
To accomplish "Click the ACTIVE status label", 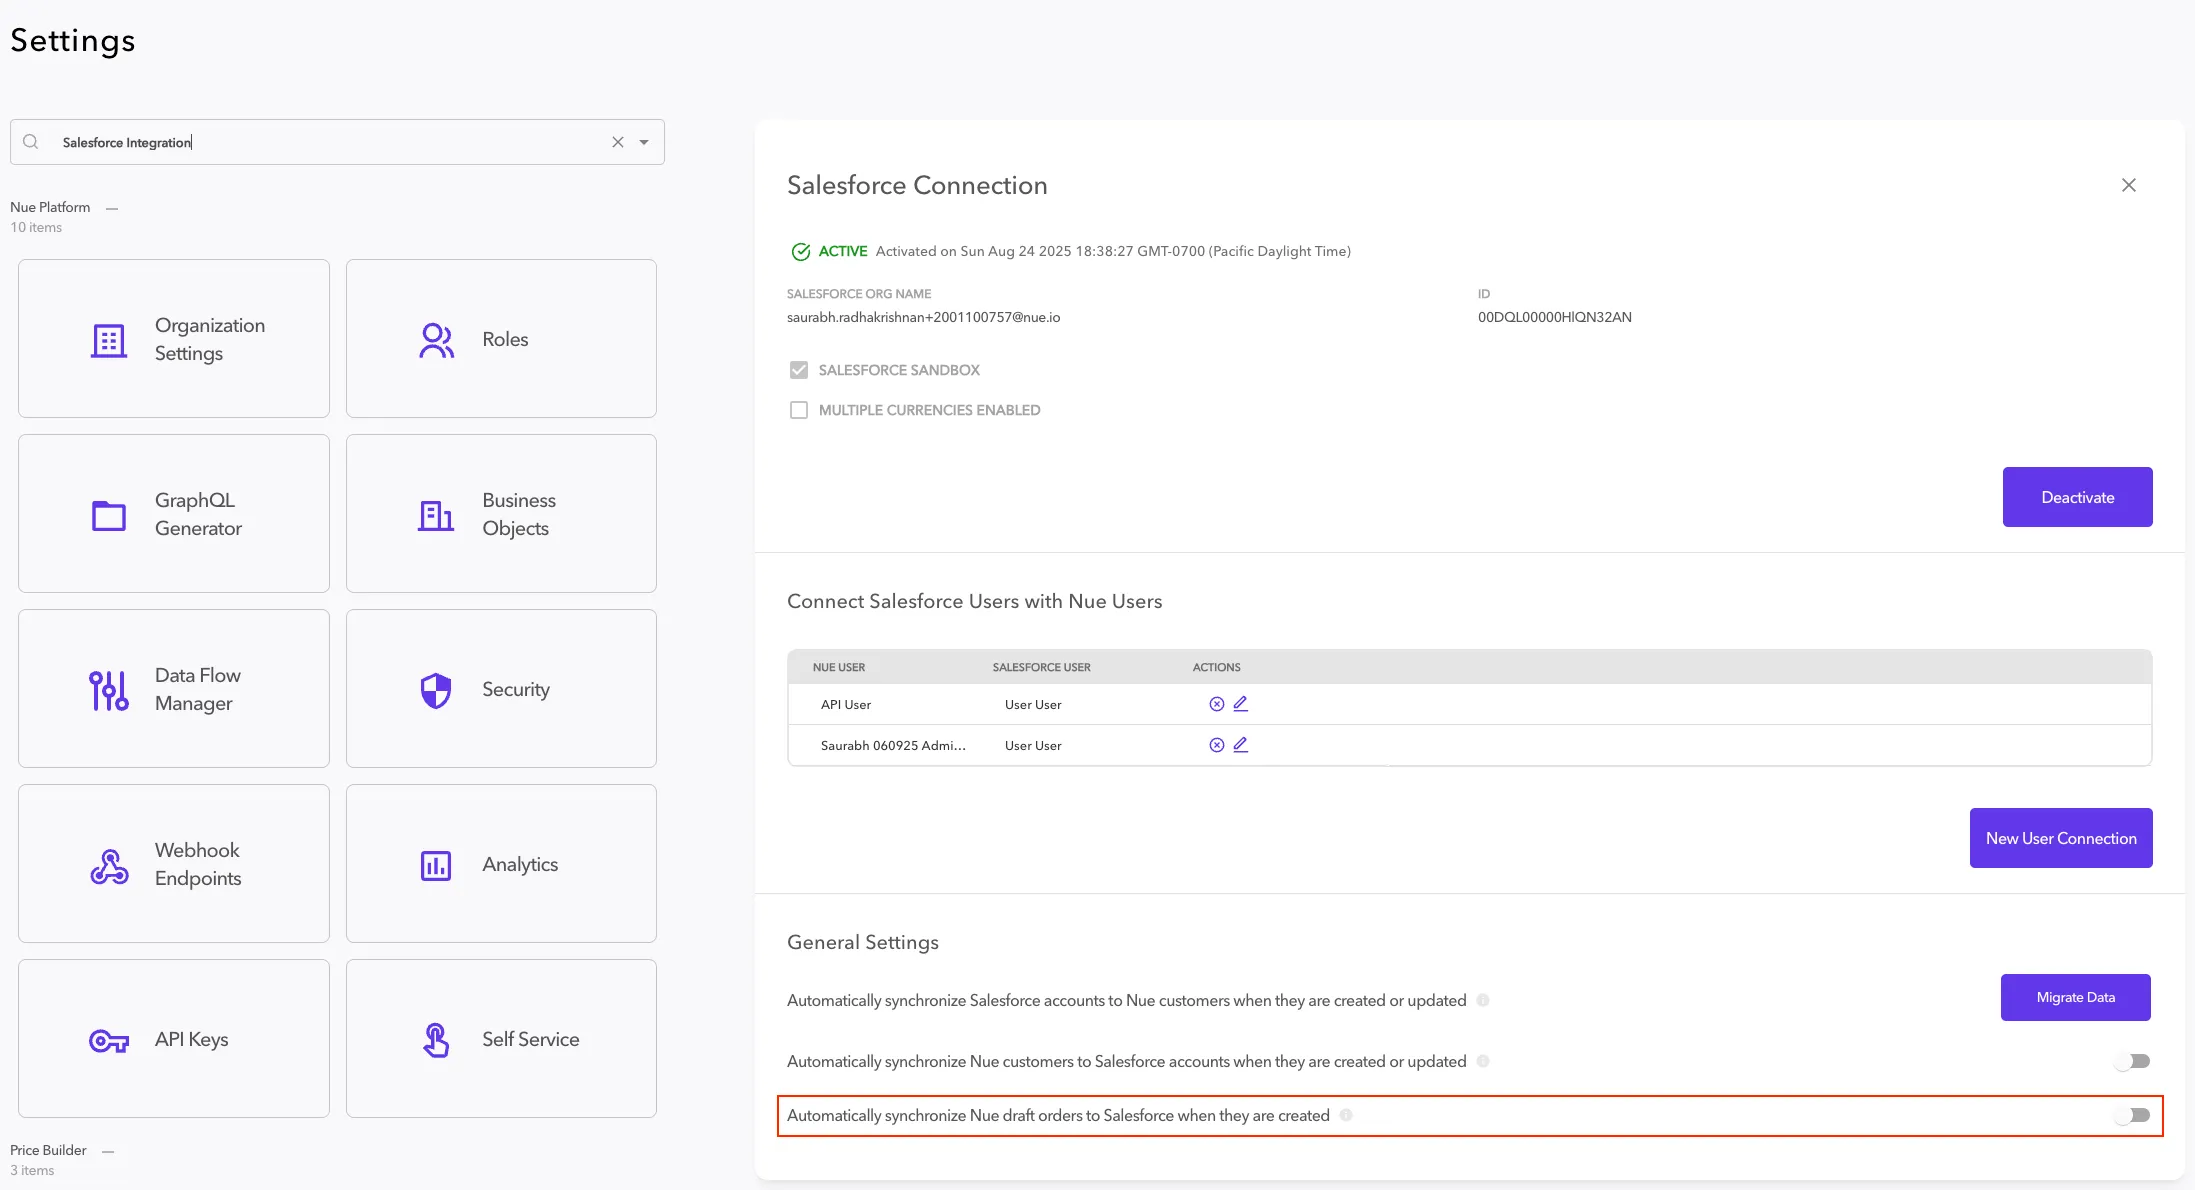I will tap(842, 251).
